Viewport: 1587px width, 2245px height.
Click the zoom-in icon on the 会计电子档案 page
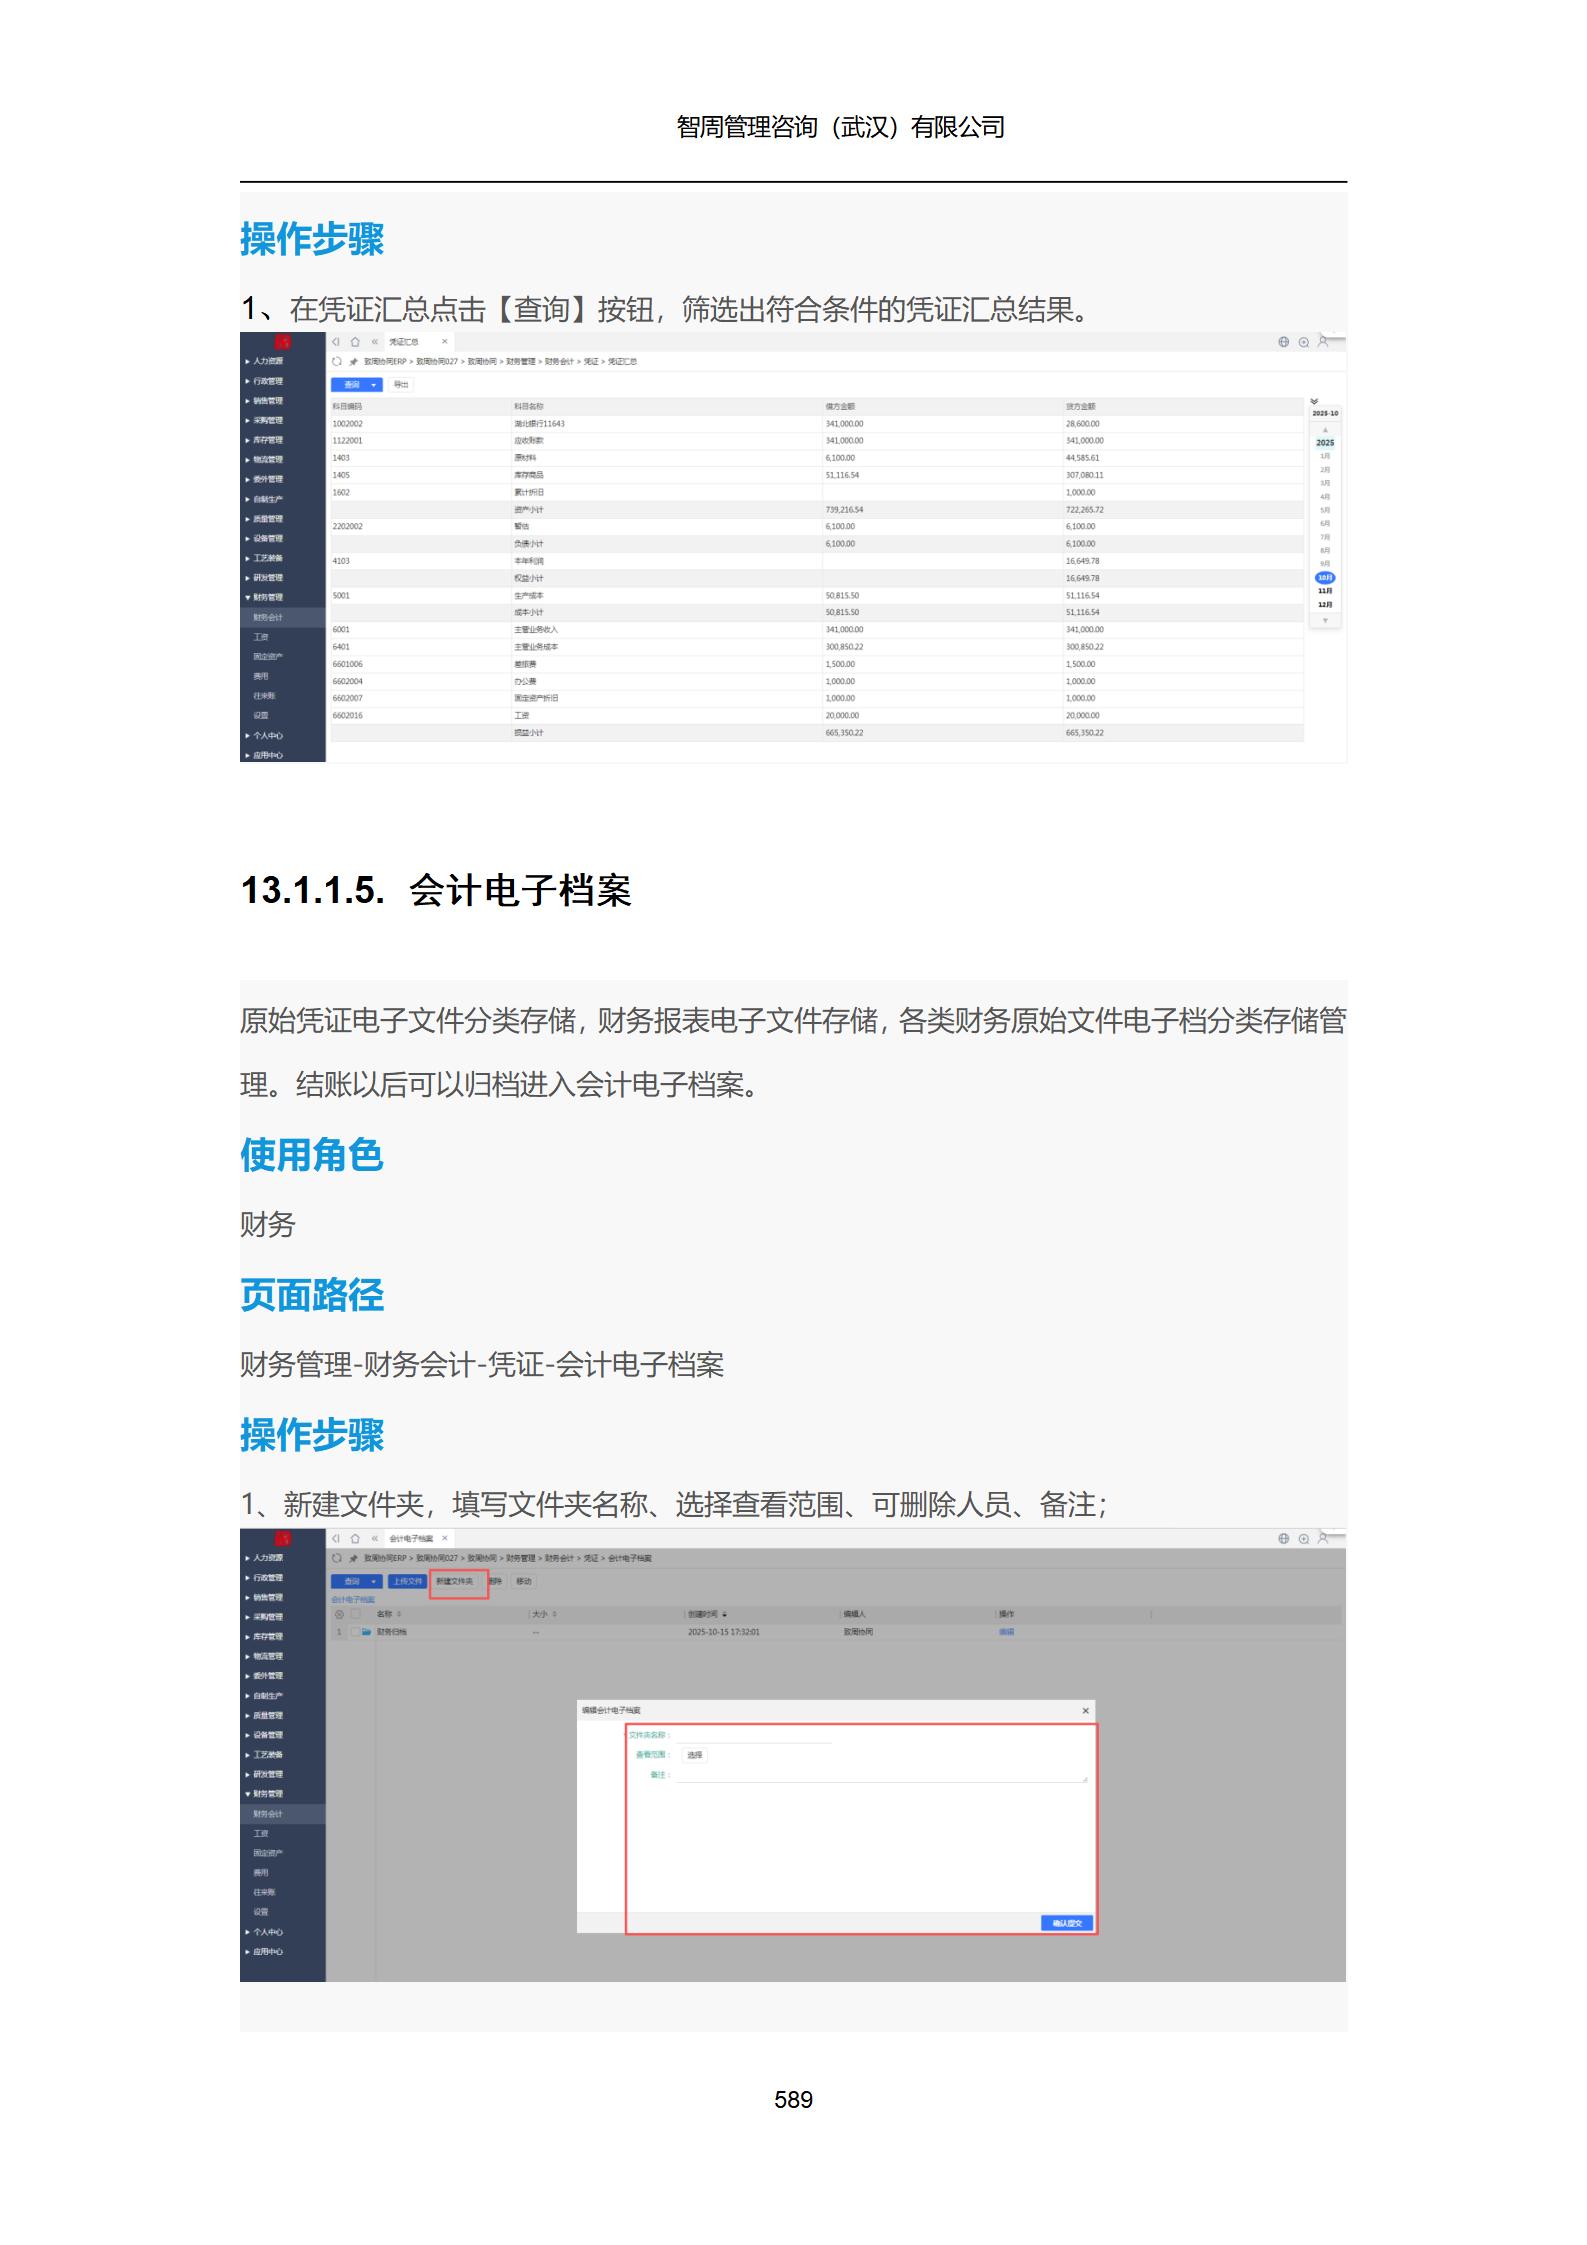pos(1303,1539)
